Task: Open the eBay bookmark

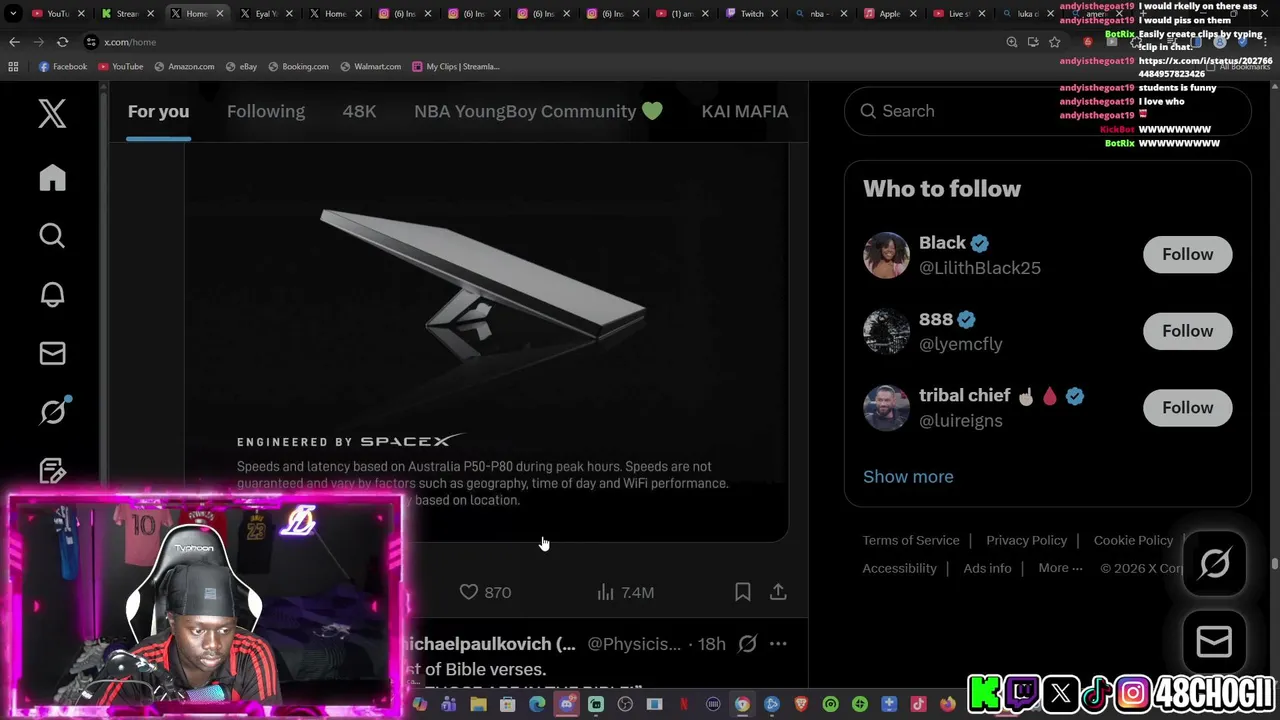Action: pyautogui.click(x=242, y=66)
